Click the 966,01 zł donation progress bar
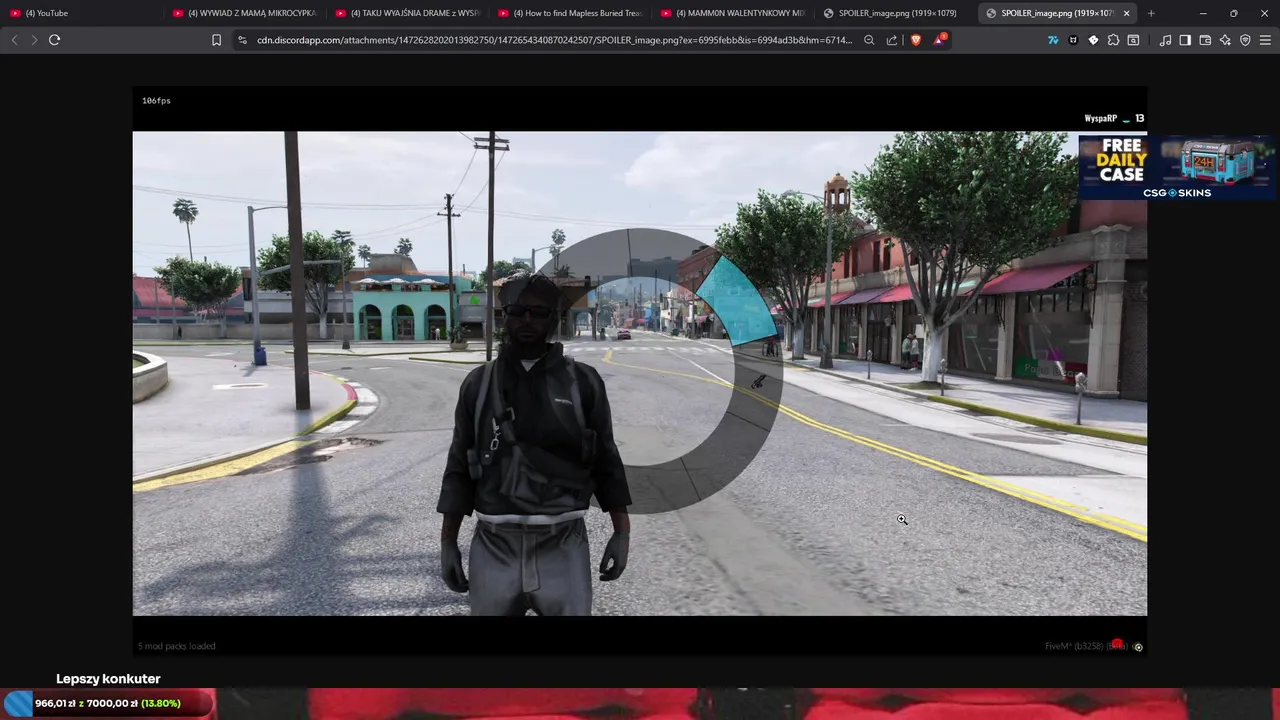Screen dimensions: 1280x720 pyautogui.click(x=108, y=703)
